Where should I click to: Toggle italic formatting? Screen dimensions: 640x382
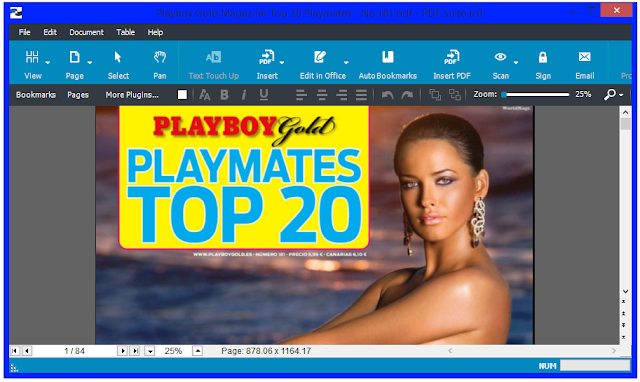click(x=244, y=95)
